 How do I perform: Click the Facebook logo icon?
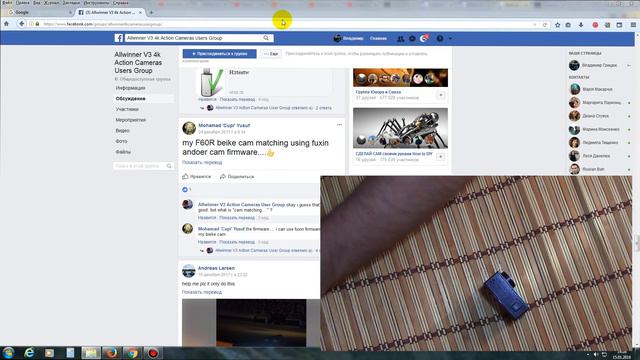119,38
